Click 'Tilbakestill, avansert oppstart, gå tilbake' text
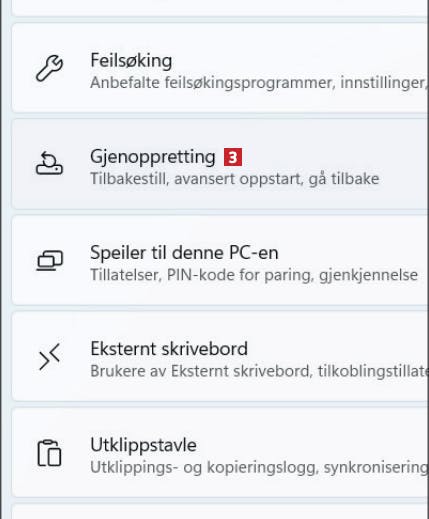The image size is (429, 519). pos(235,179)
